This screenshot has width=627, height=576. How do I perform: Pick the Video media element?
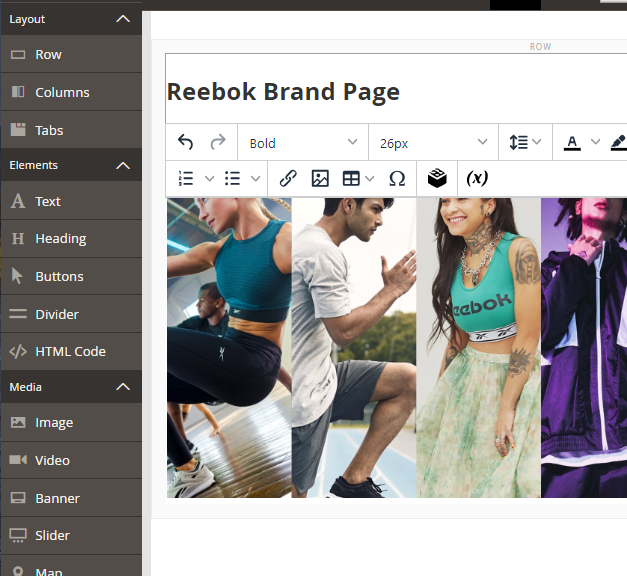[71, 460]
